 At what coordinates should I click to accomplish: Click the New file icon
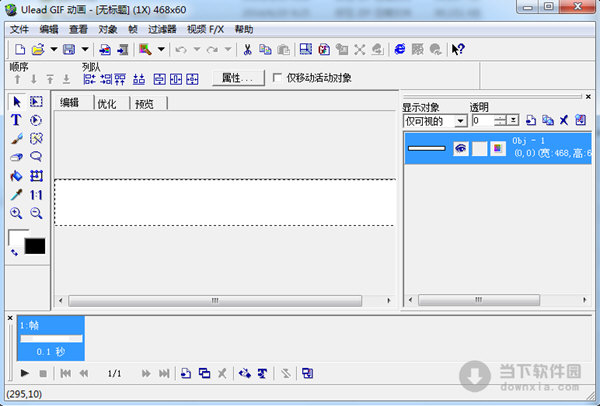point(20,49)
